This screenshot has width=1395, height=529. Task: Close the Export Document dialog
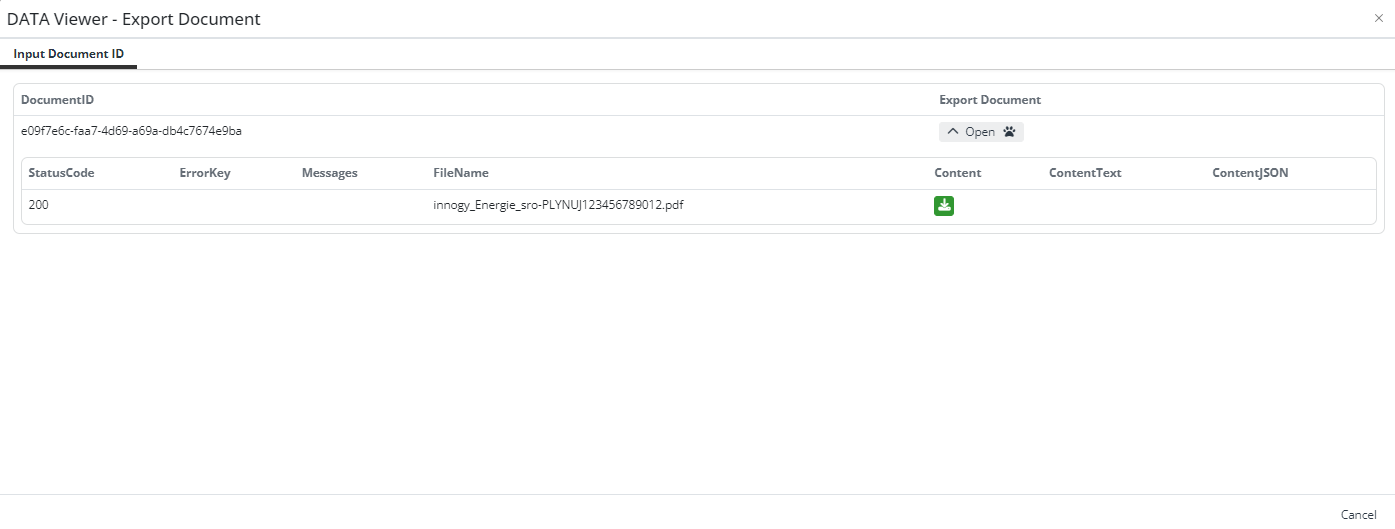[x=1379, y=18]
